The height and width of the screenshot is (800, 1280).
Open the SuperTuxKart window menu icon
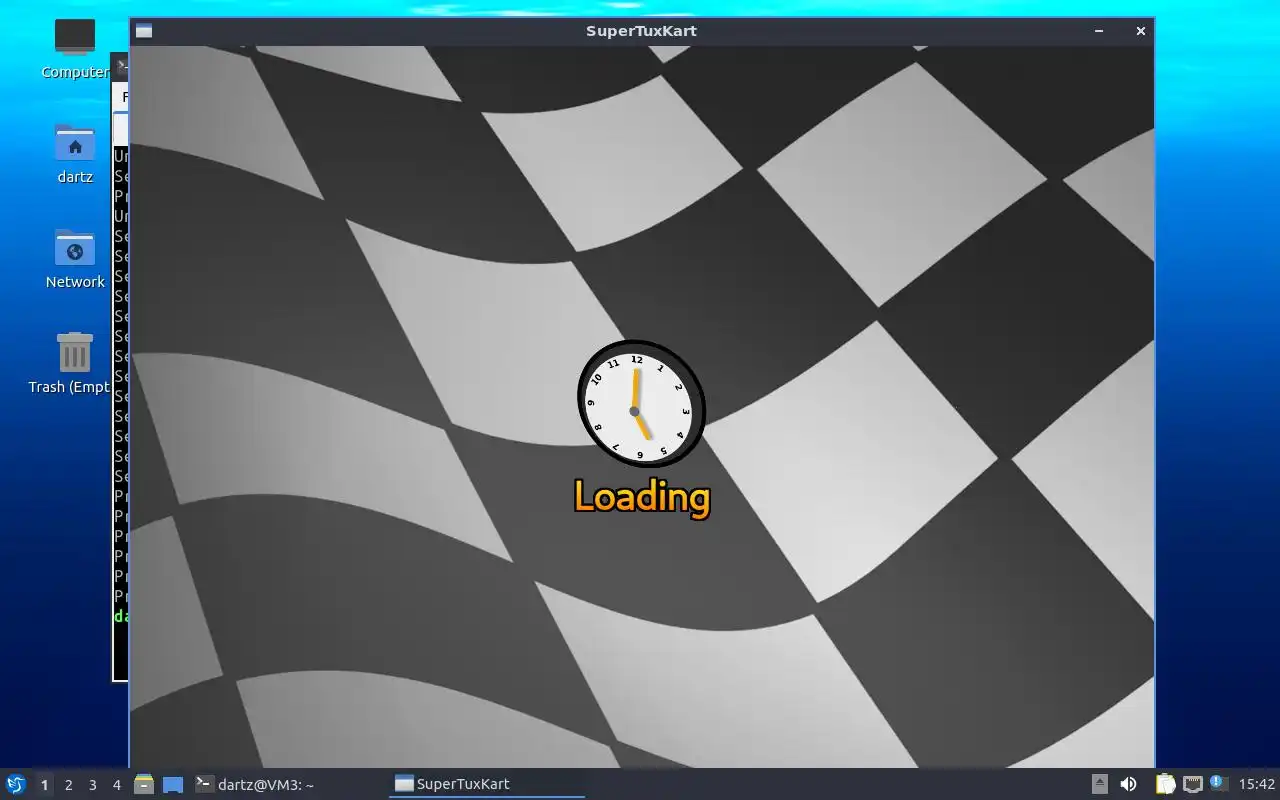click(144, 31)
